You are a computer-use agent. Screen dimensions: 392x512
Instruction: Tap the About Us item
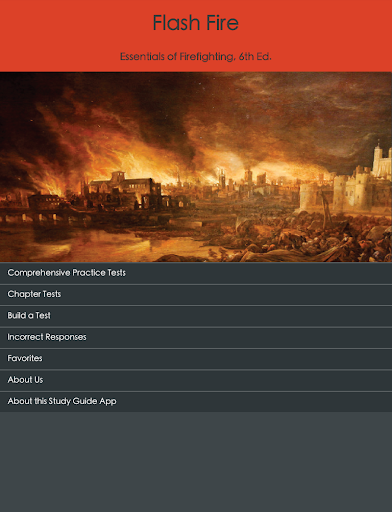click(196, 380)
